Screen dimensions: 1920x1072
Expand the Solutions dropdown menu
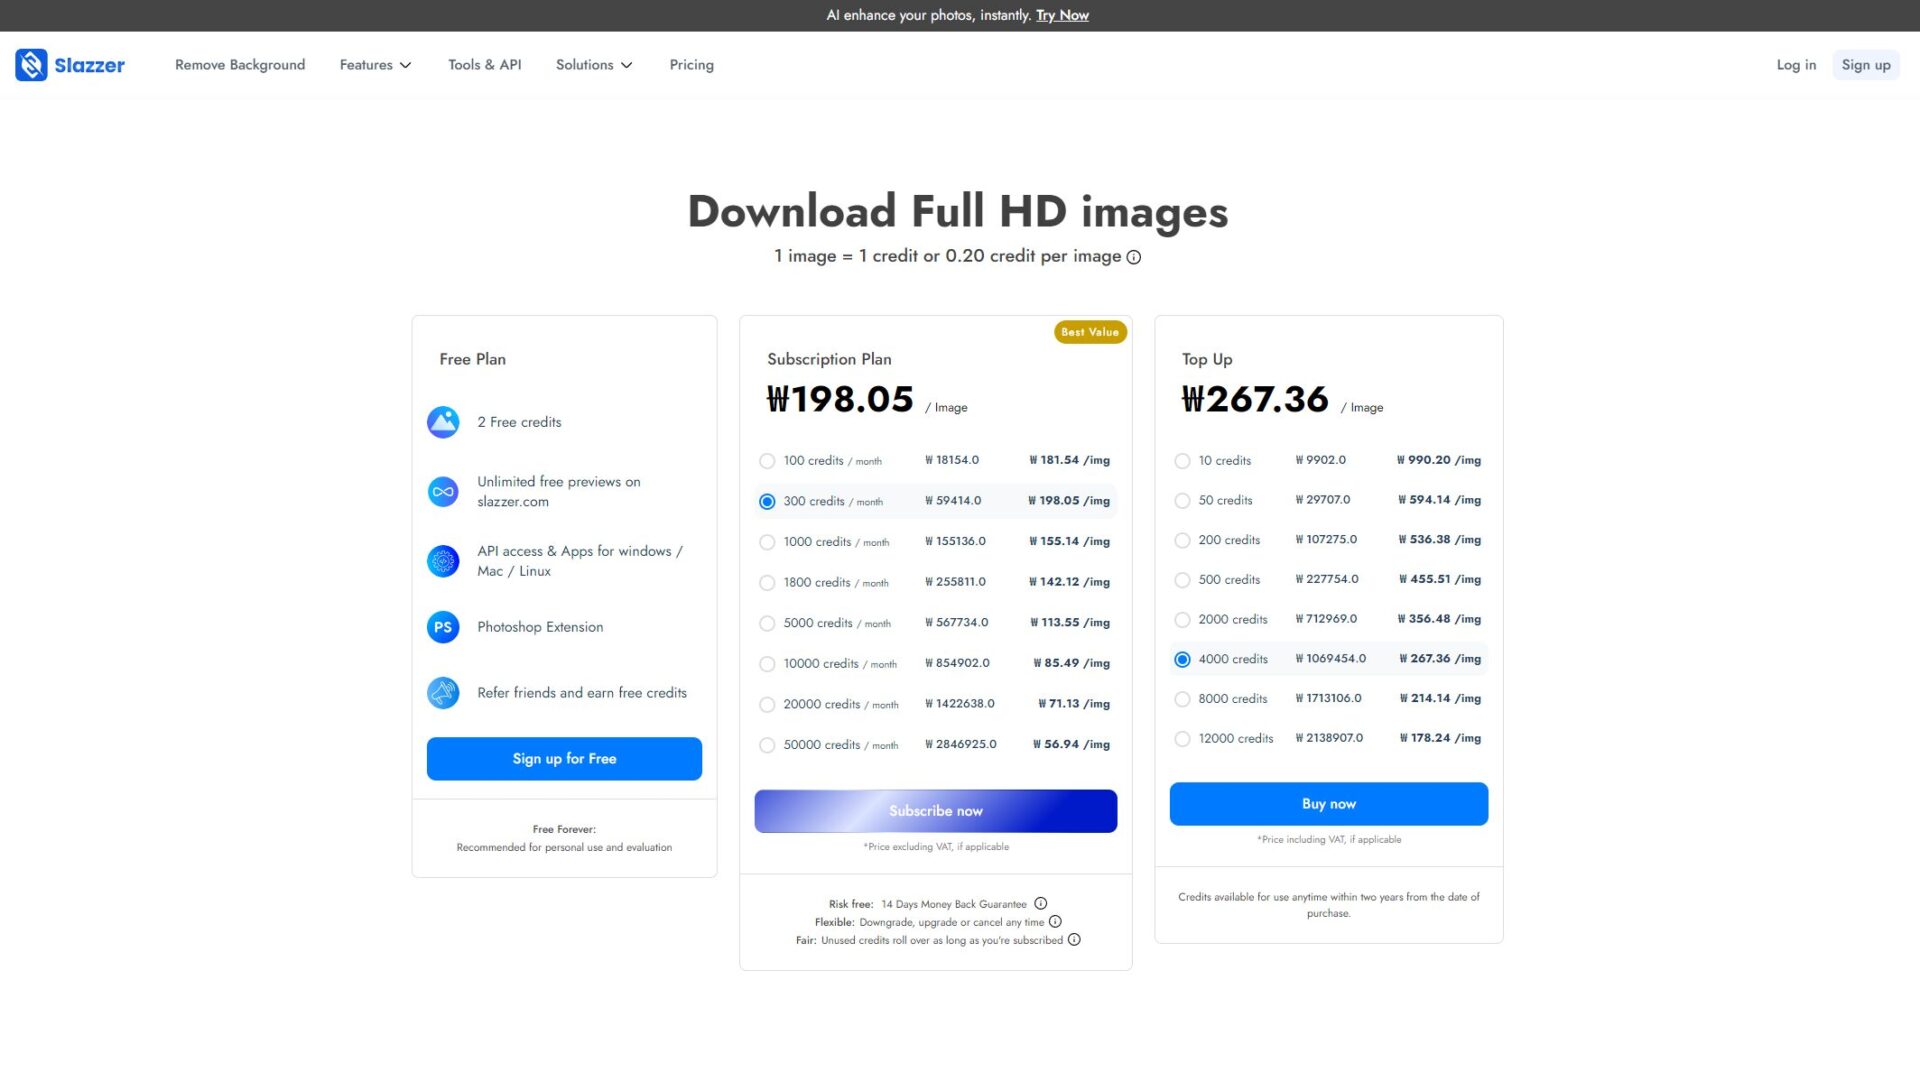(x=594, y=65)
